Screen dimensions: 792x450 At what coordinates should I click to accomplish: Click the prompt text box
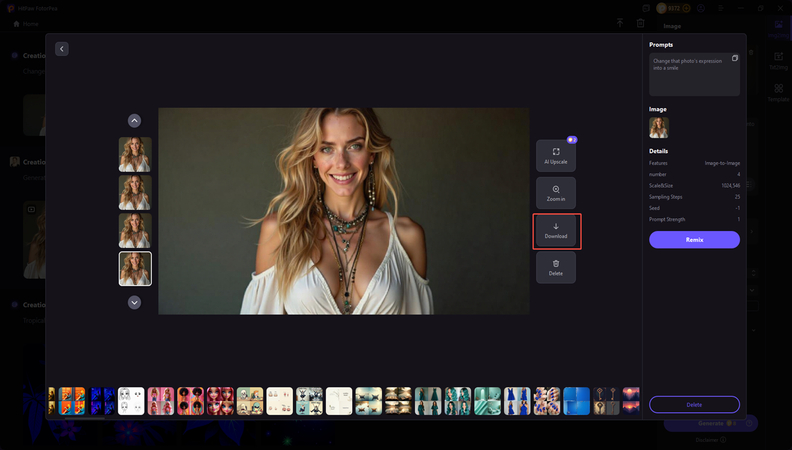[694, 74]
